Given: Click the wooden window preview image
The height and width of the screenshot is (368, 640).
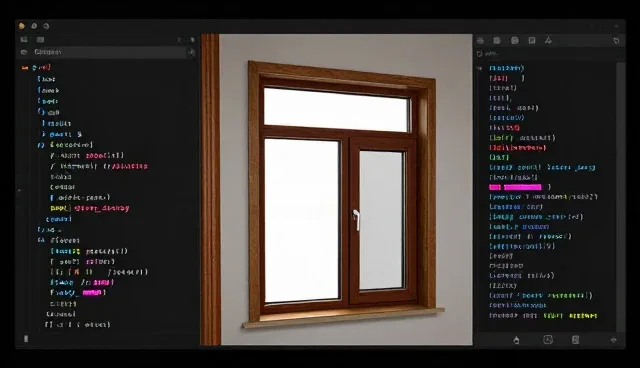Looking at the screenshot, I should (x=336, y=189).
